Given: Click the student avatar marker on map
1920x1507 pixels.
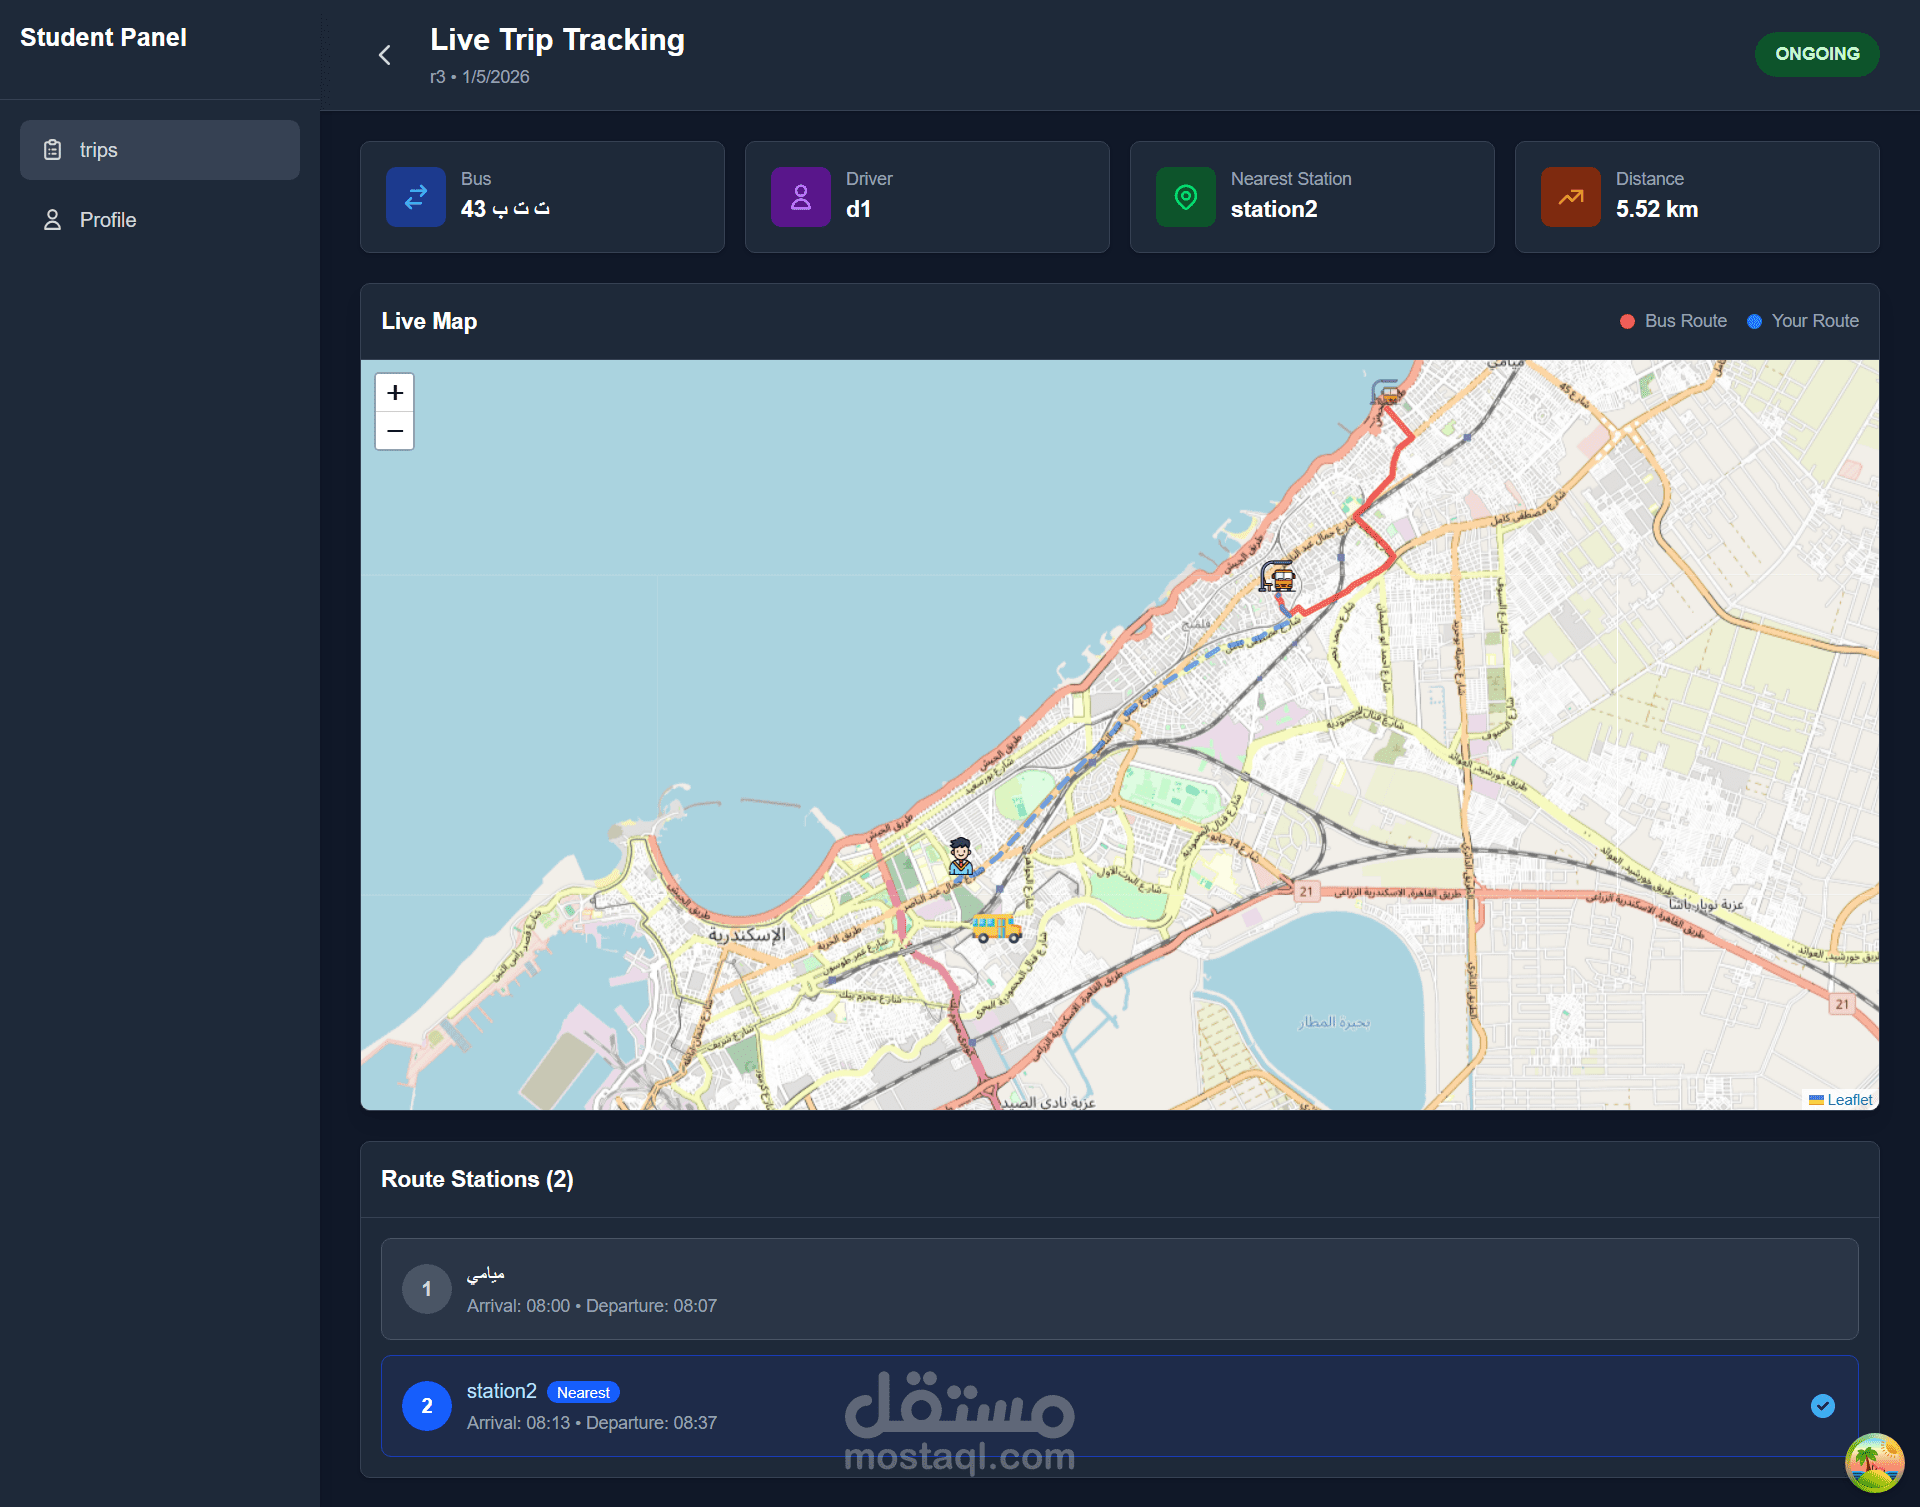Looking at the screenshot, I should click(x=961, y=856).
